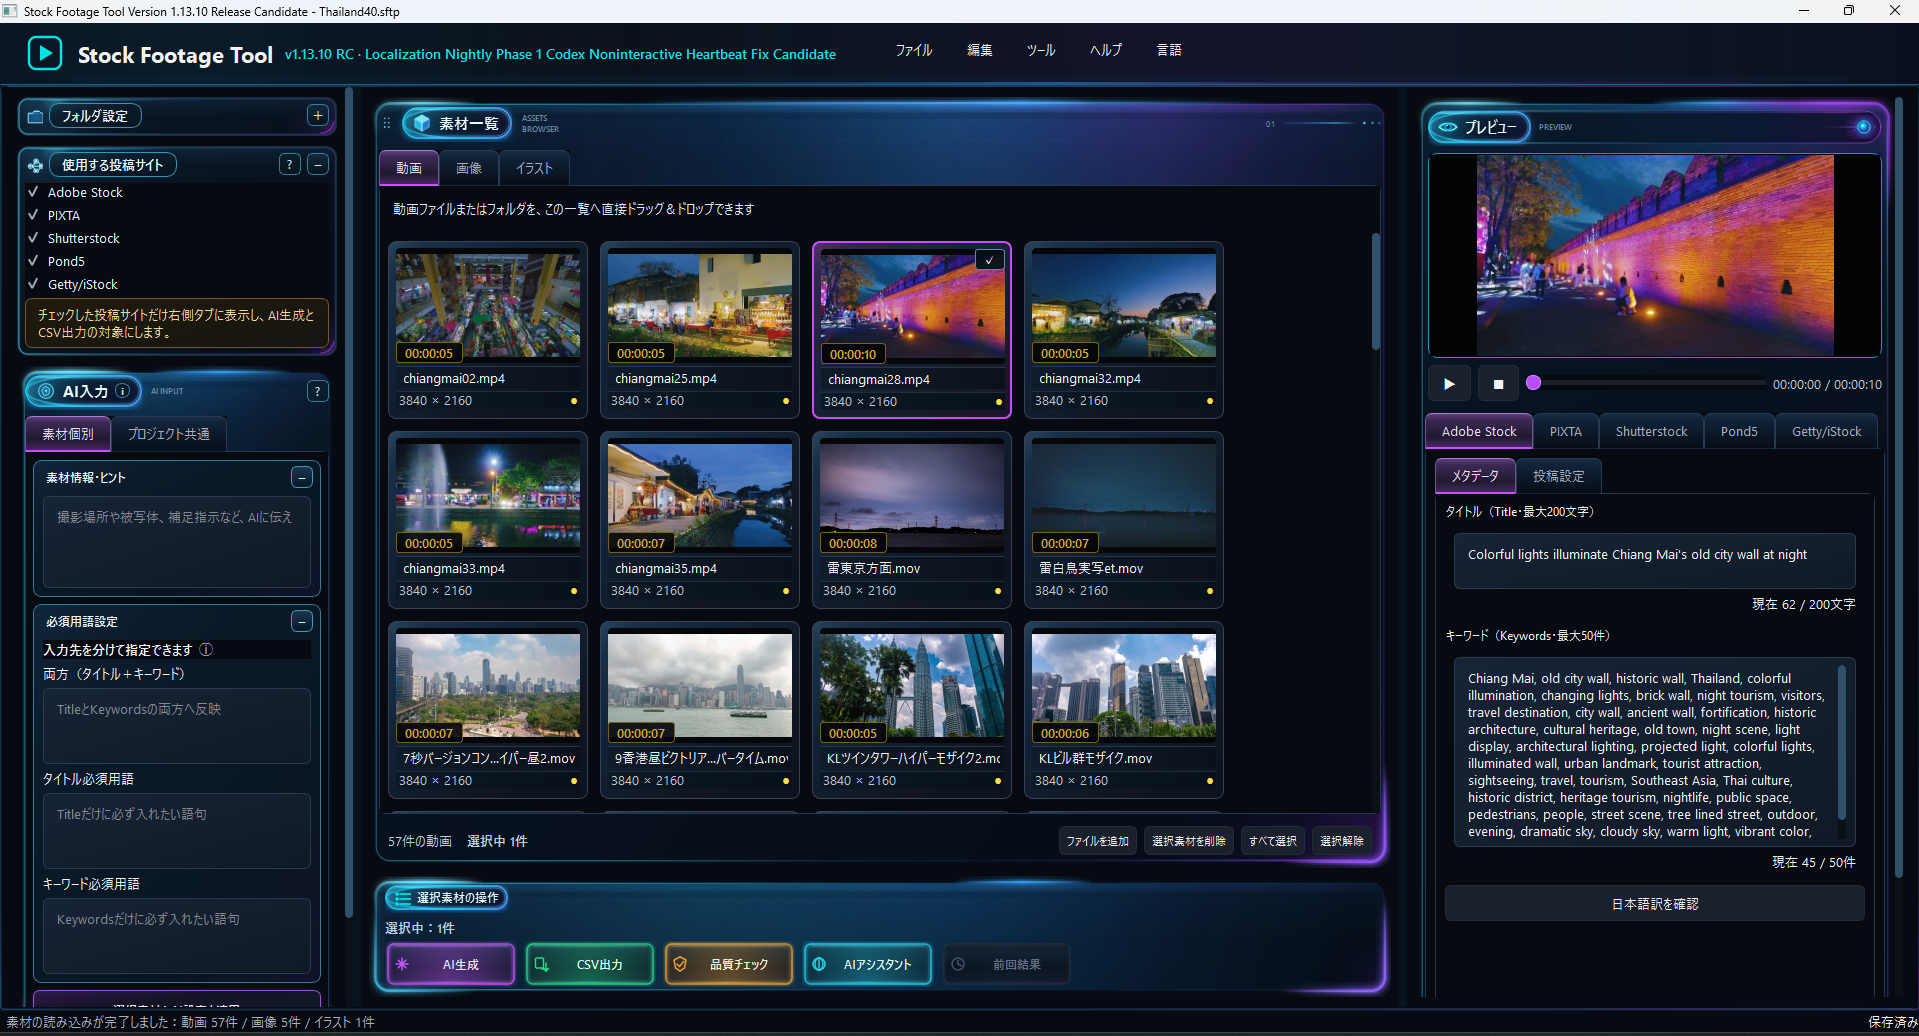1919x1036 pixels.
Task: Open help question mark for 使用する投稿サイト
Action: click(290, 165)
